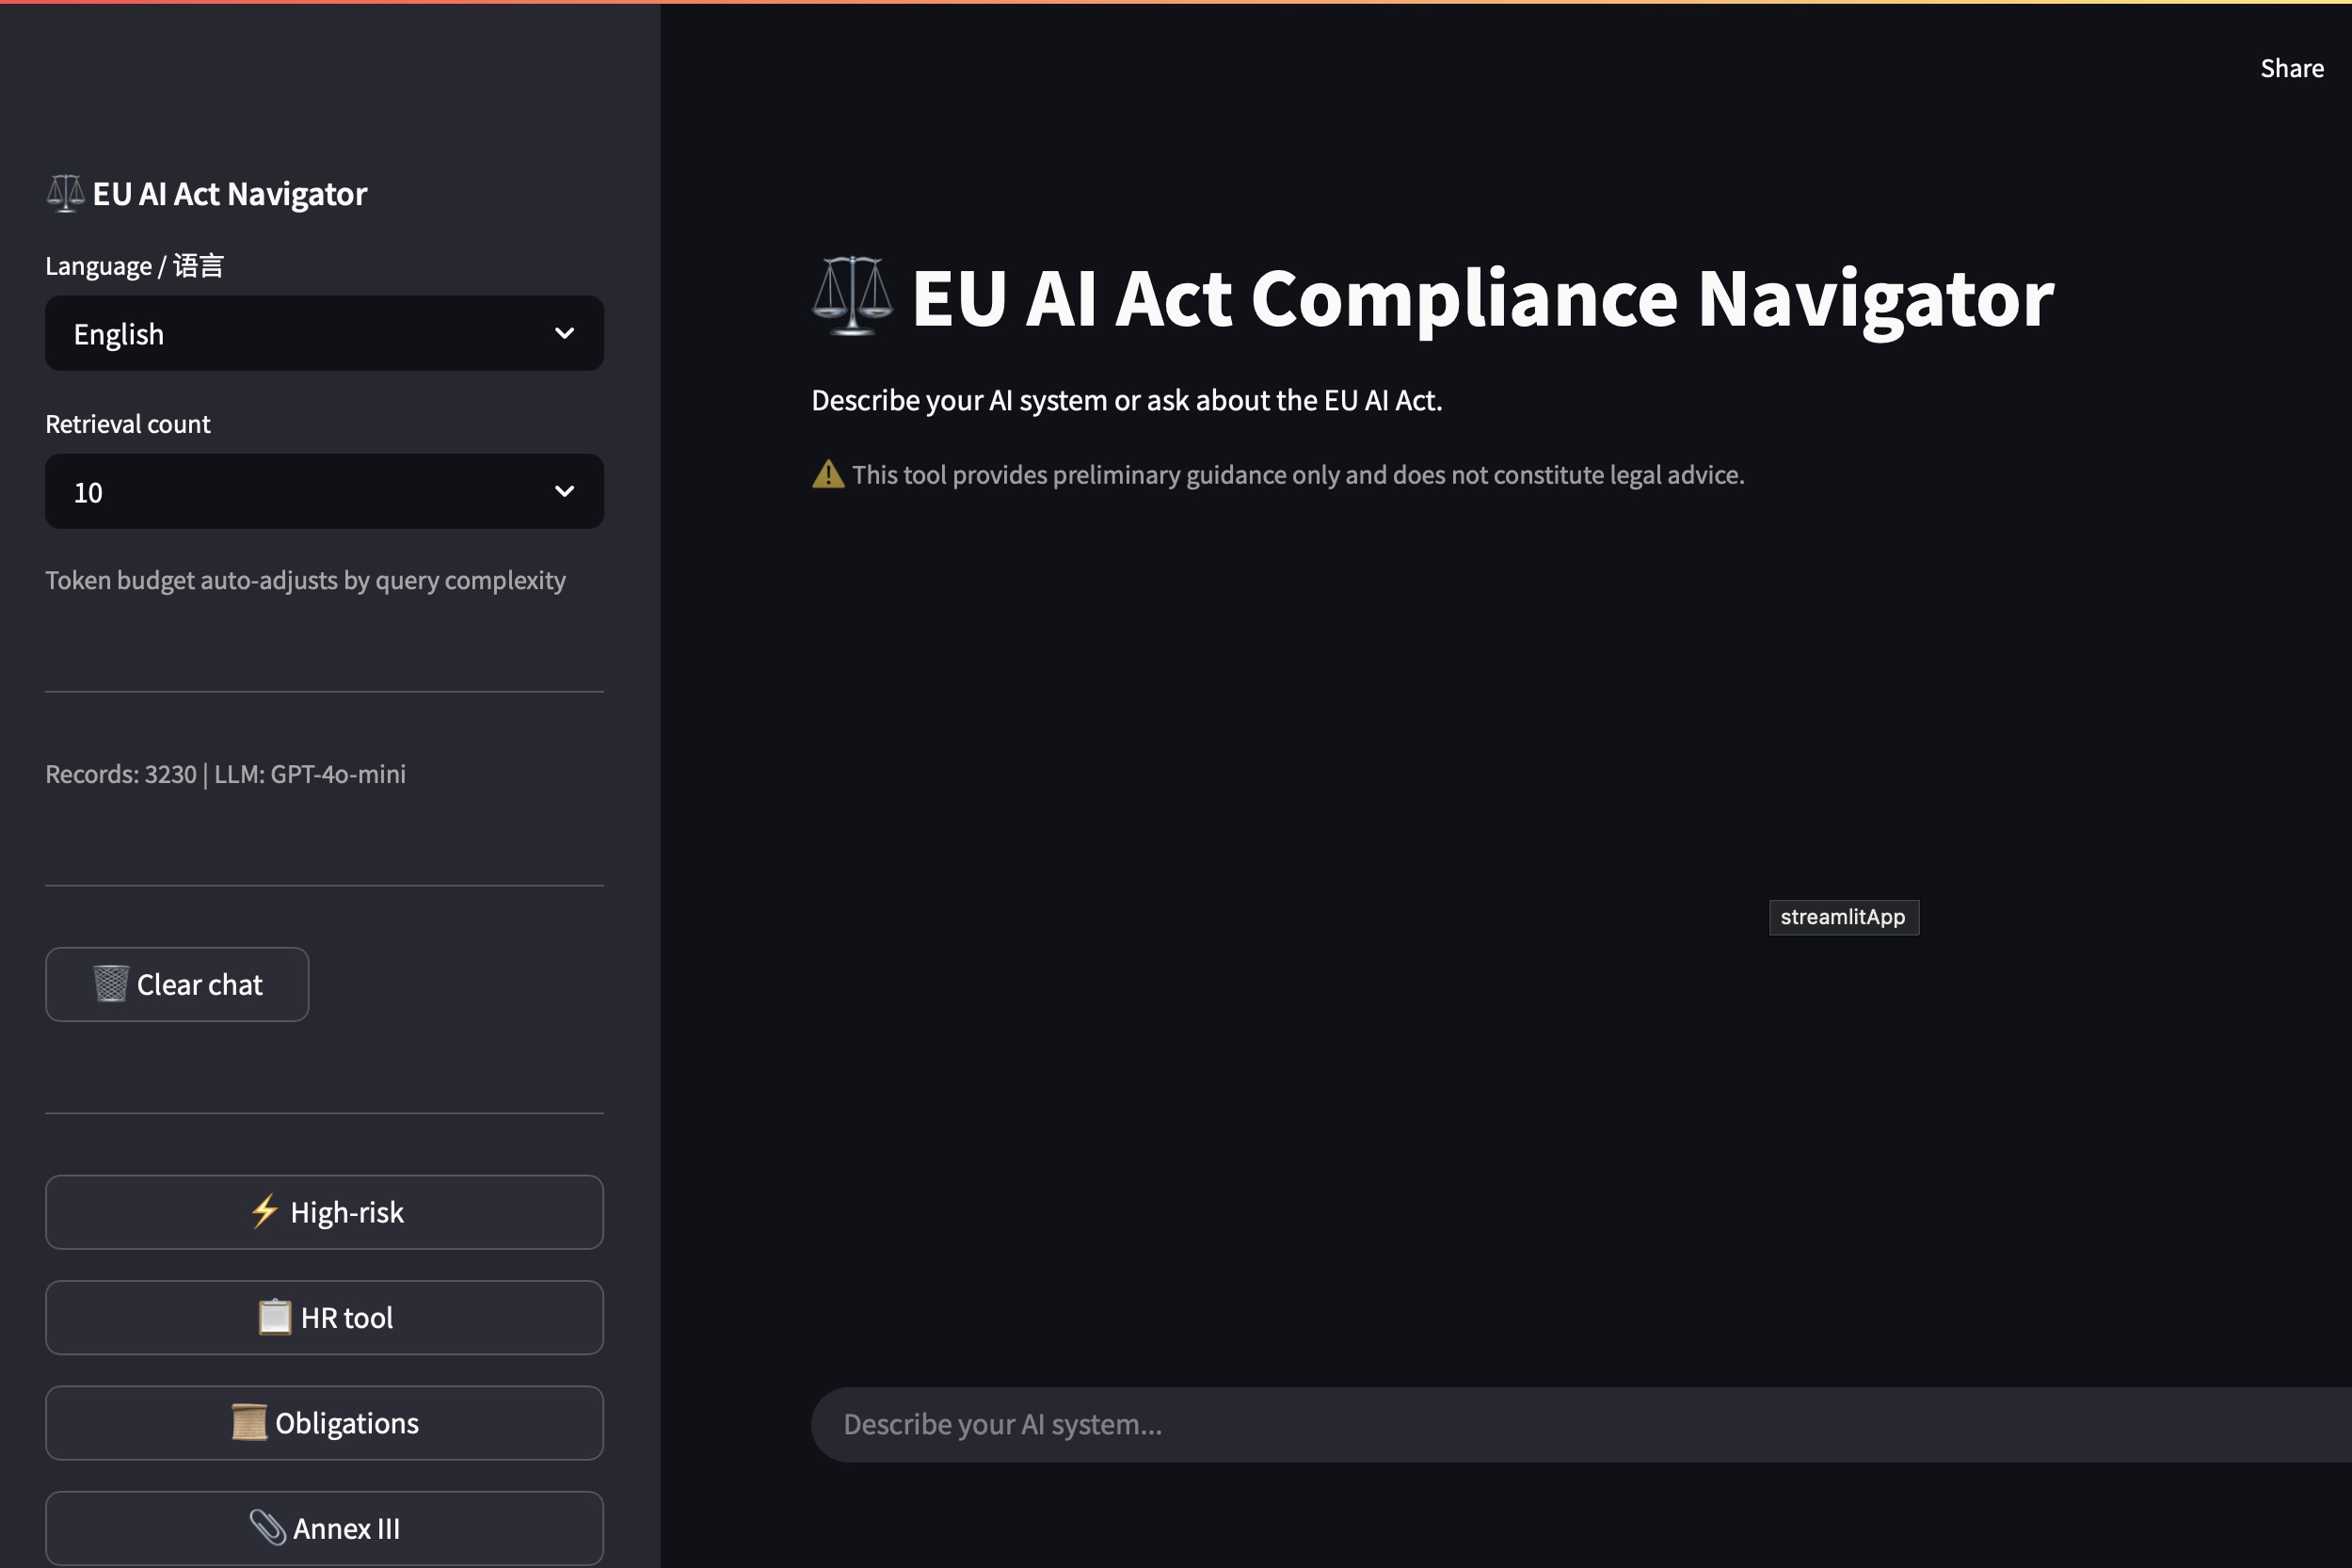
Task: Click the 'EU AI Act Compliance Navigator' heading
Action: click(x=1482, y=298)
